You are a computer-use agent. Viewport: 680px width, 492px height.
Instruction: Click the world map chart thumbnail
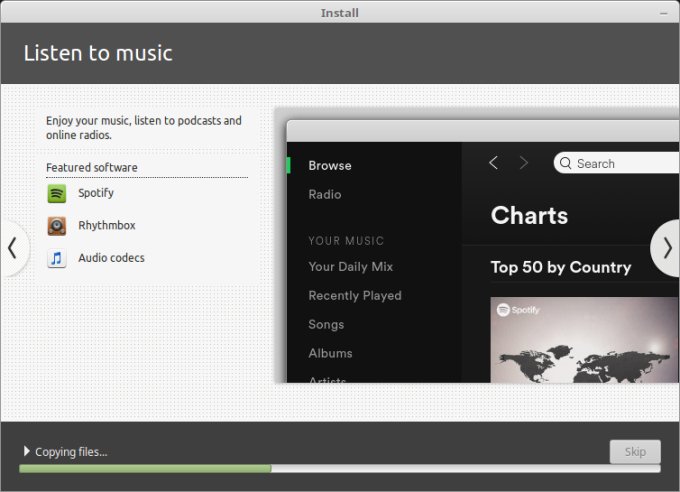point(585,340)
